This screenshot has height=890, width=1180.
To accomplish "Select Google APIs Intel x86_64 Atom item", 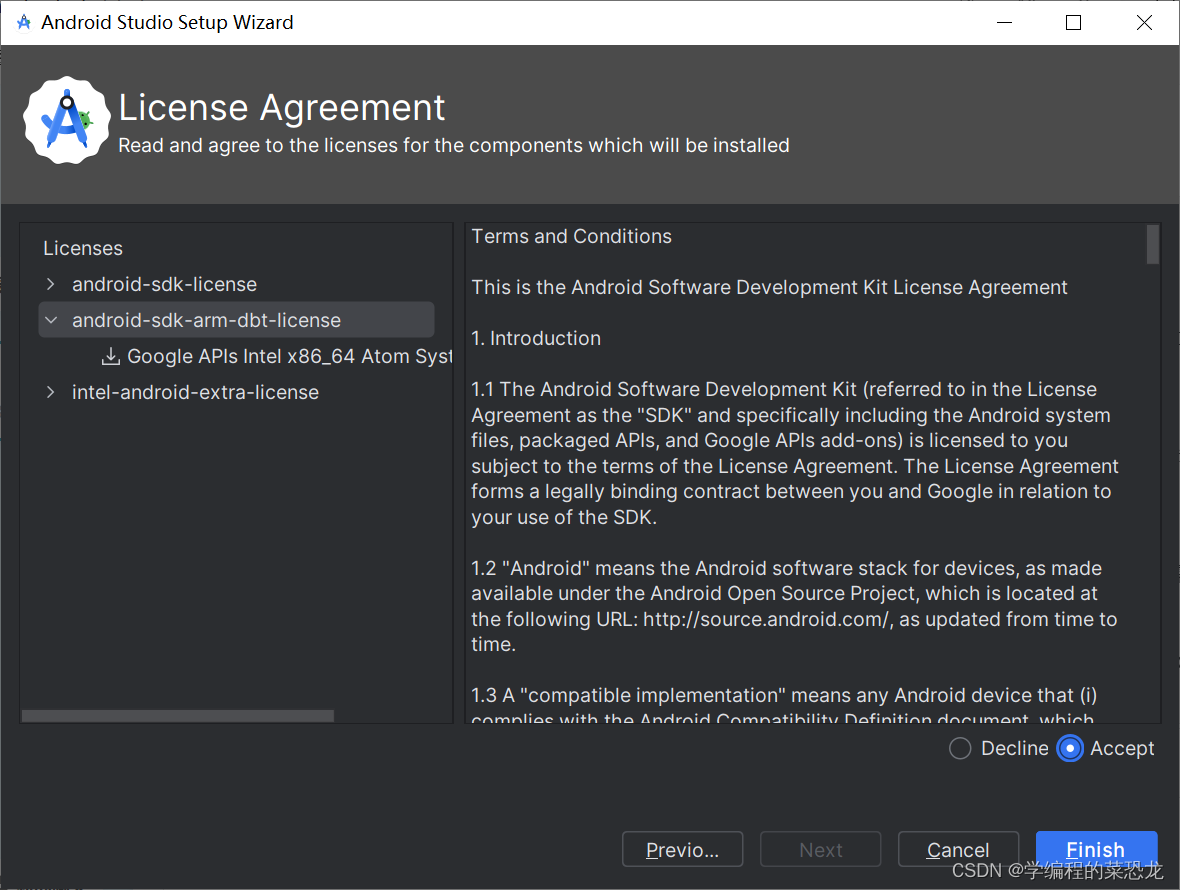I will coord(290,356).
